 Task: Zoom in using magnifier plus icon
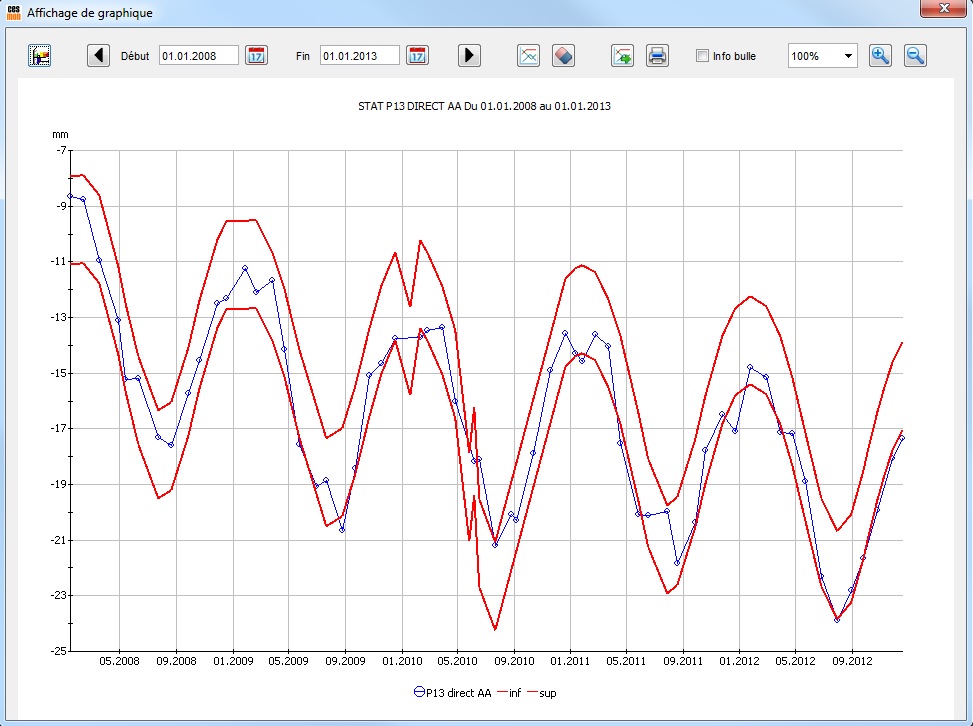point(880,56)
